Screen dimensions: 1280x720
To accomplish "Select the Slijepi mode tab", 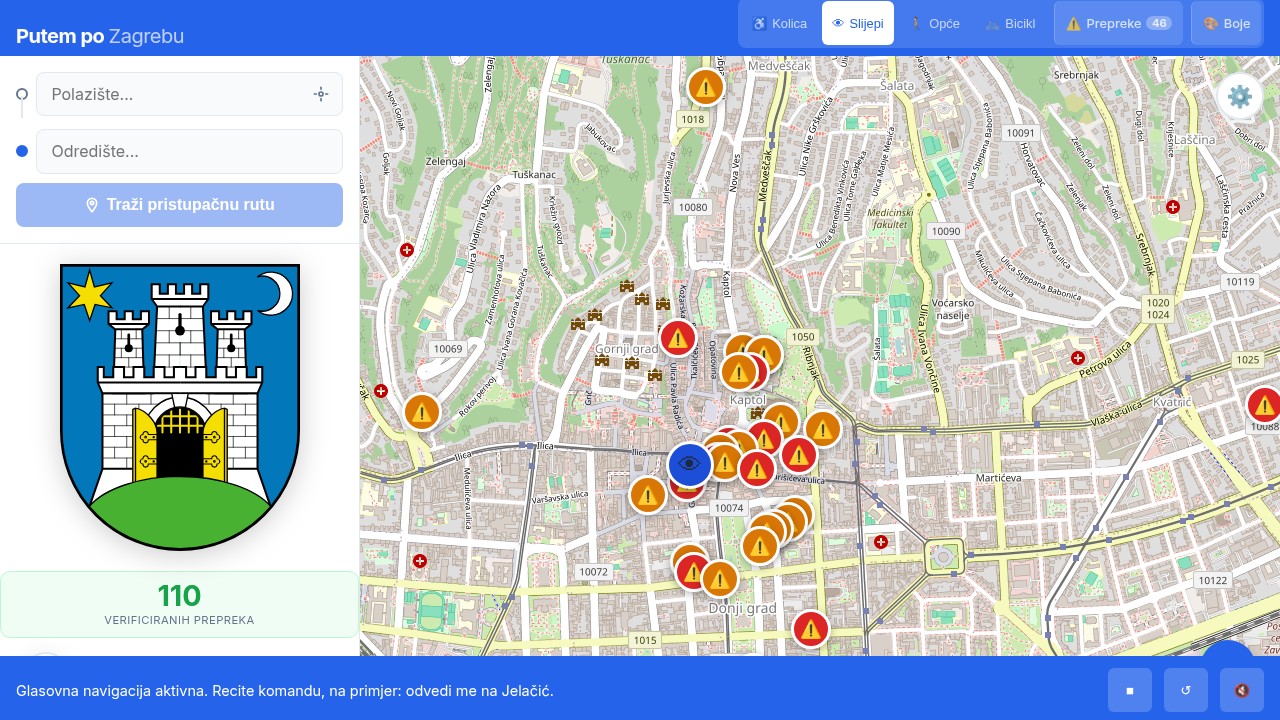I will tap(858, 23).
